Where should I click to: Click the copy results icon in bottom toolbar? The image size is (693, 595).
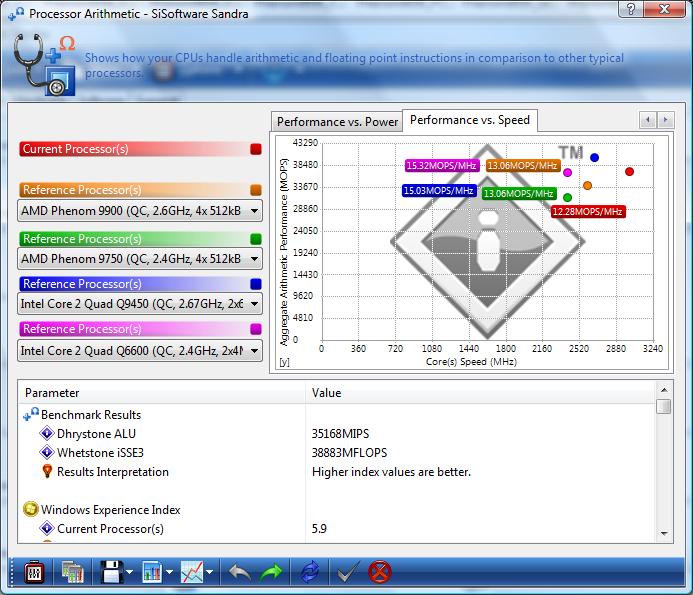coord(72,573)
